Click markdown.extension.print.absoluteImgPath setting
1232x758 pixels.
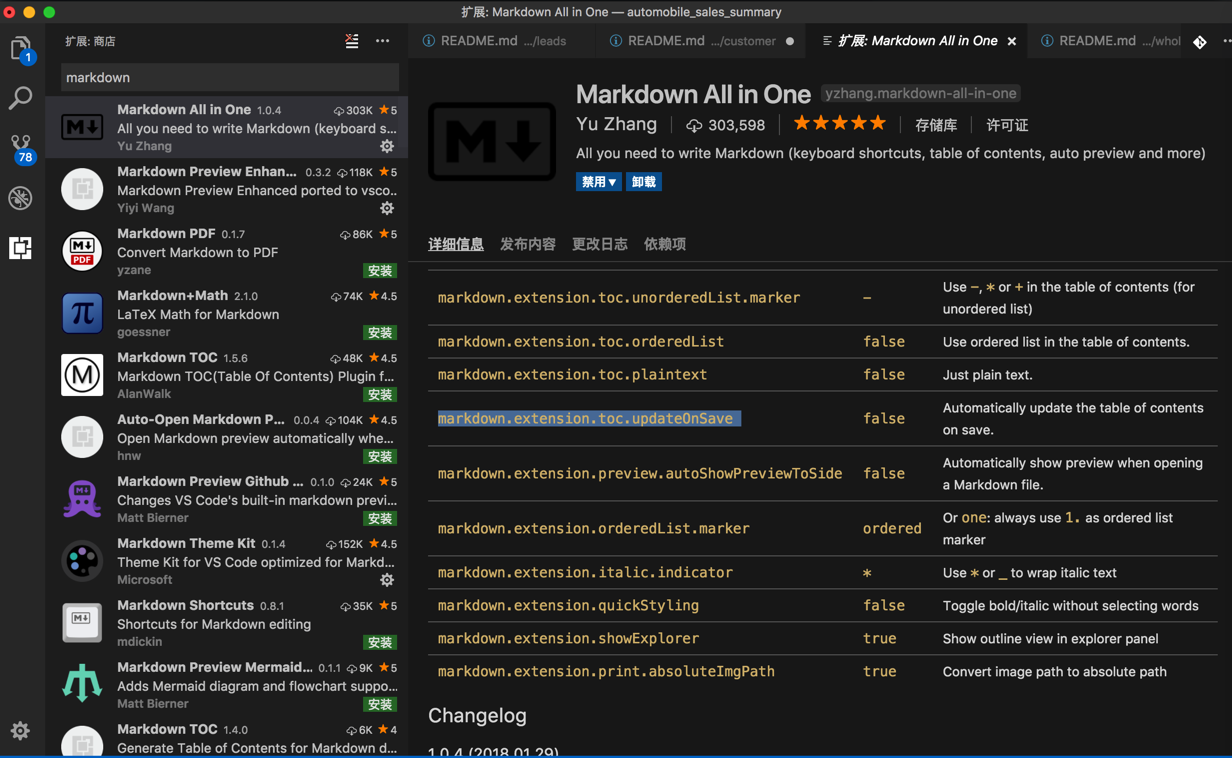[606, 671]
